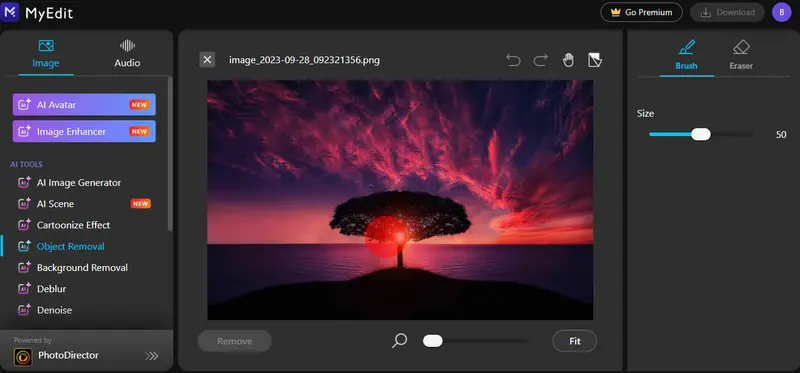800x373 pixels.
Task: Open the Image Enhancer tool
Action: [84, 132]
